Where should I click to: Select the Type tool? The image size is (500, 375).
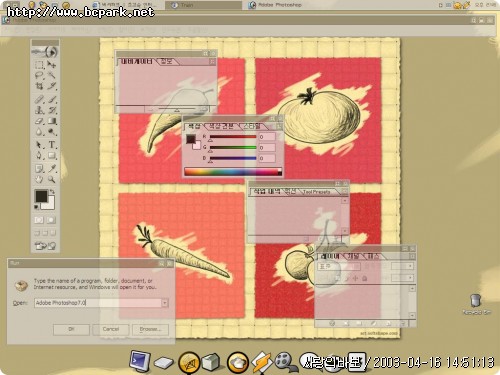(51, 145)
